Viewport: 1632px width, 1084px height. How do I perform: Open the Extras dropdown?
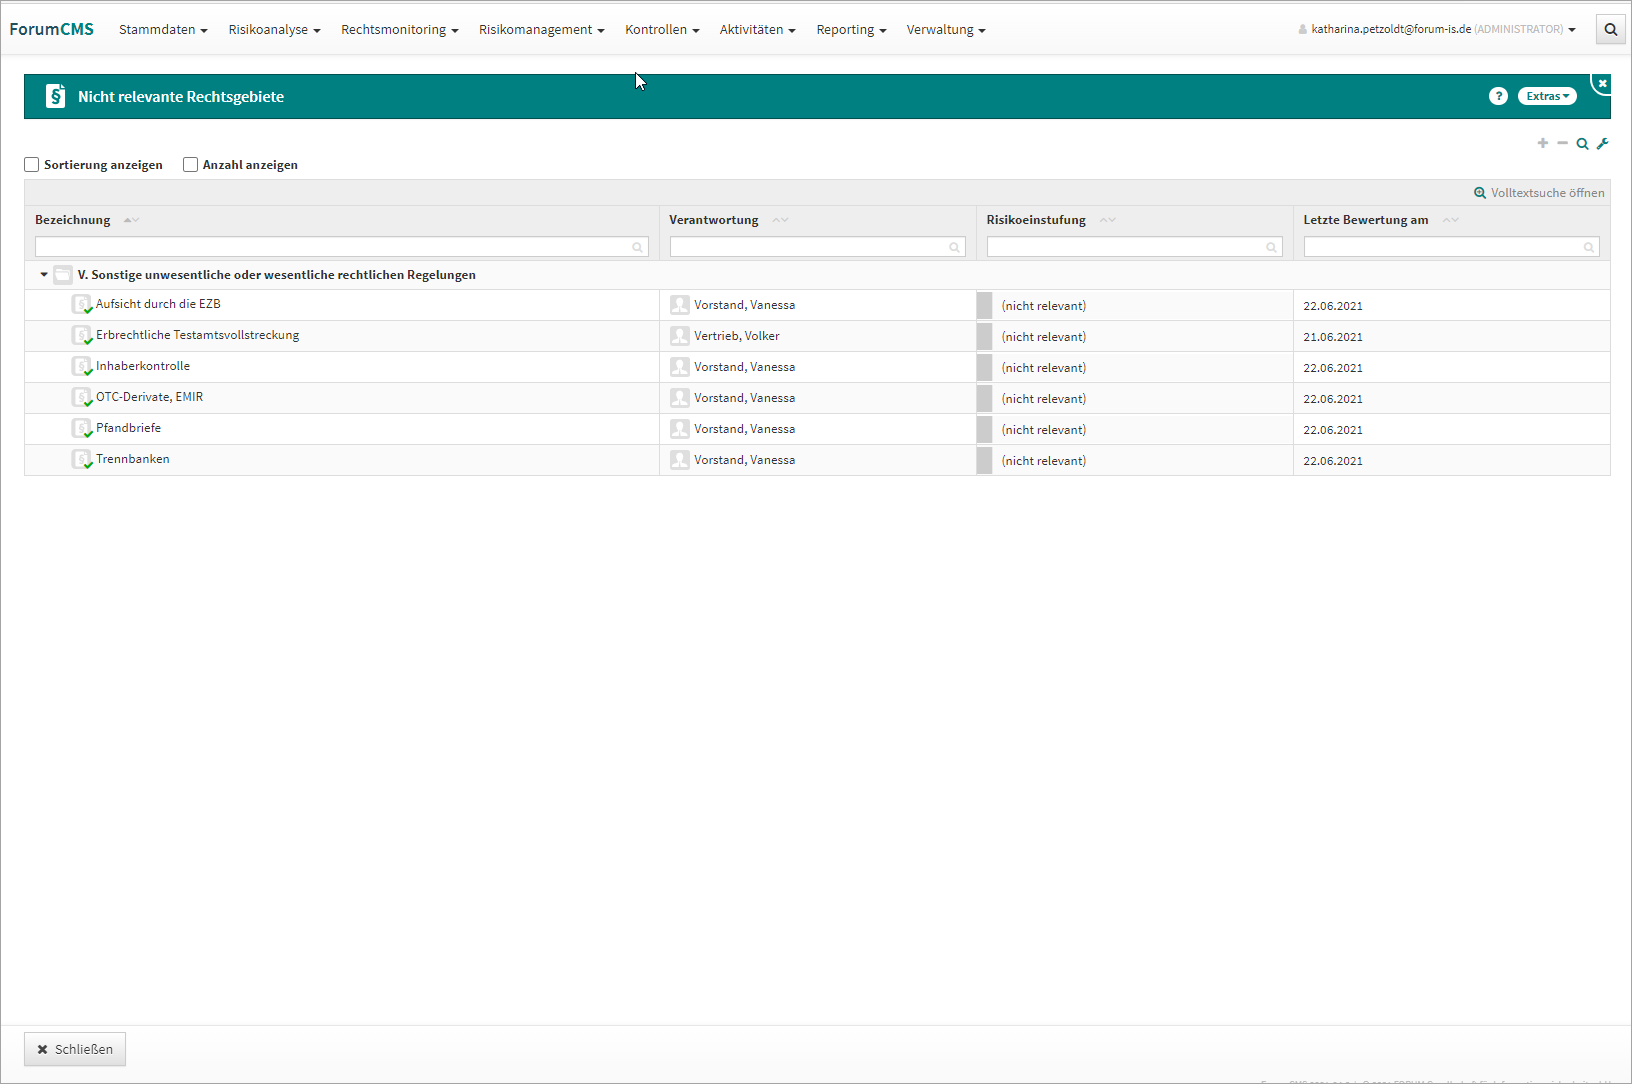coord(1546,96)
